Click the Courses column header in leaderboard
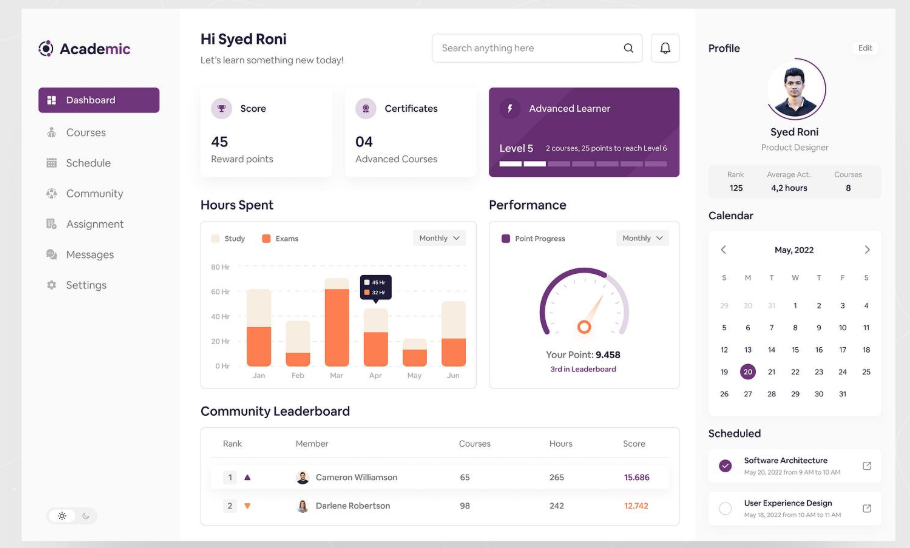 [x=475, y=444]
